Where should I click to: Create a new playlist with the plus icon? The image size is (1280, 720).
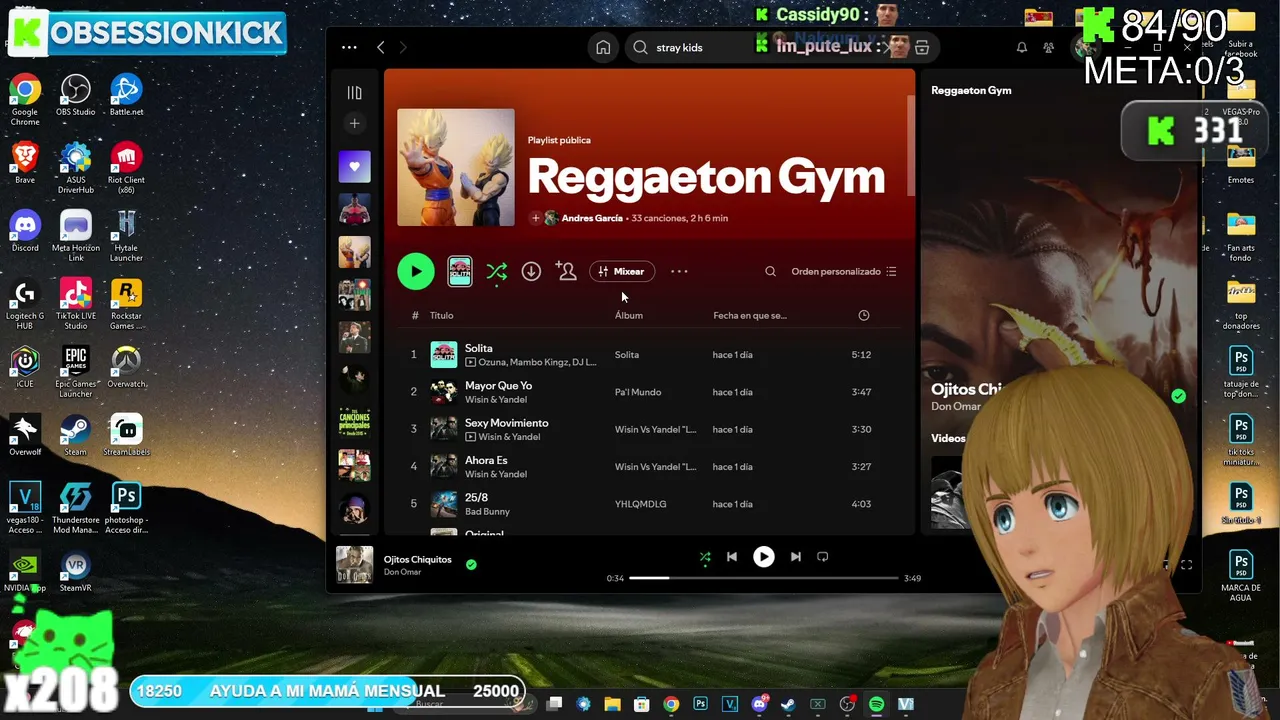354,124
